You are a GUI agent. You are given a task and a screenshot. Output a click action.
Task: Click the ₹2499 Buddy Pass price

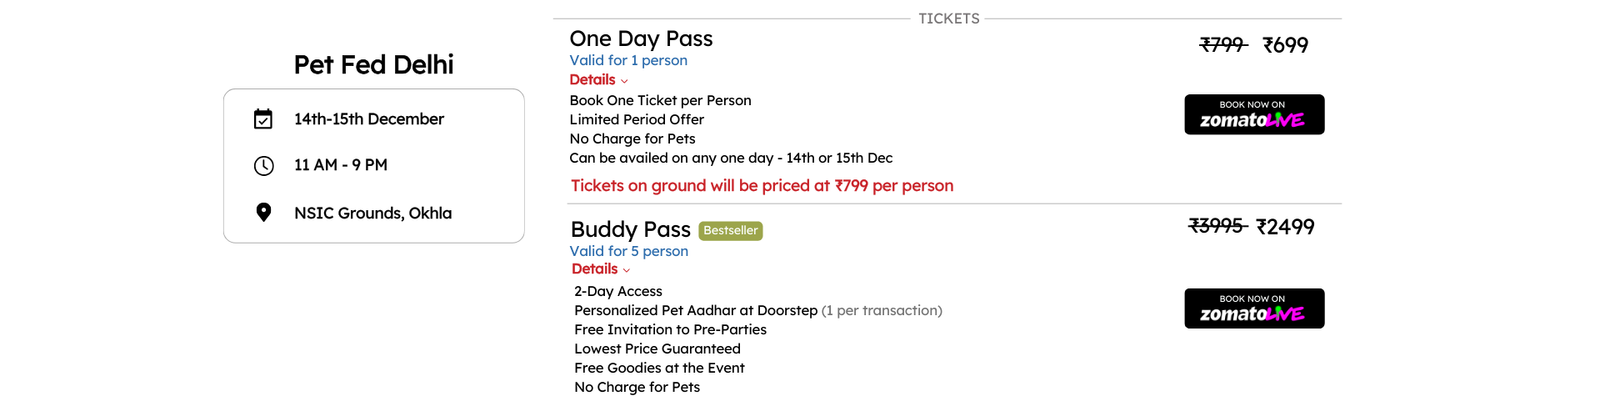pyautogui.click(x=1285, y=227)
